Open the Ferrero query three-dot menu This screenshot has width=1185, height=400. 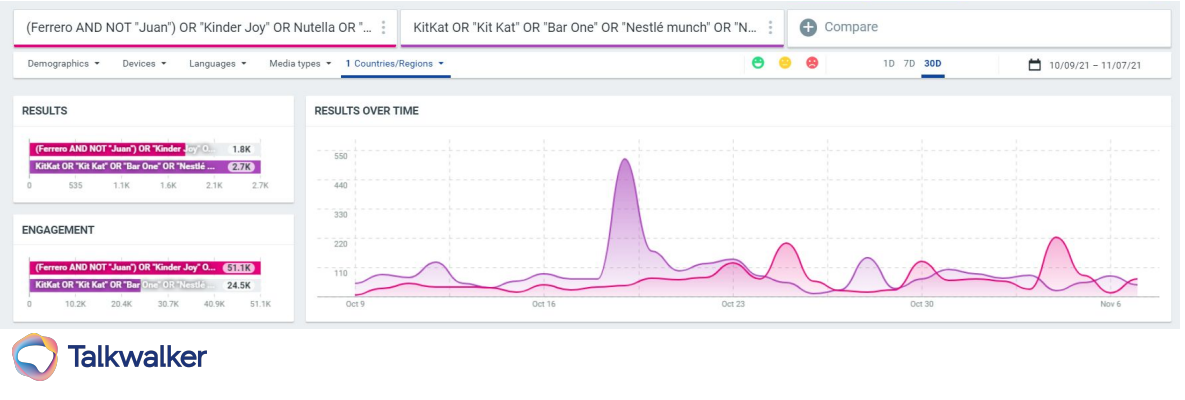click(x=383, y=27)
